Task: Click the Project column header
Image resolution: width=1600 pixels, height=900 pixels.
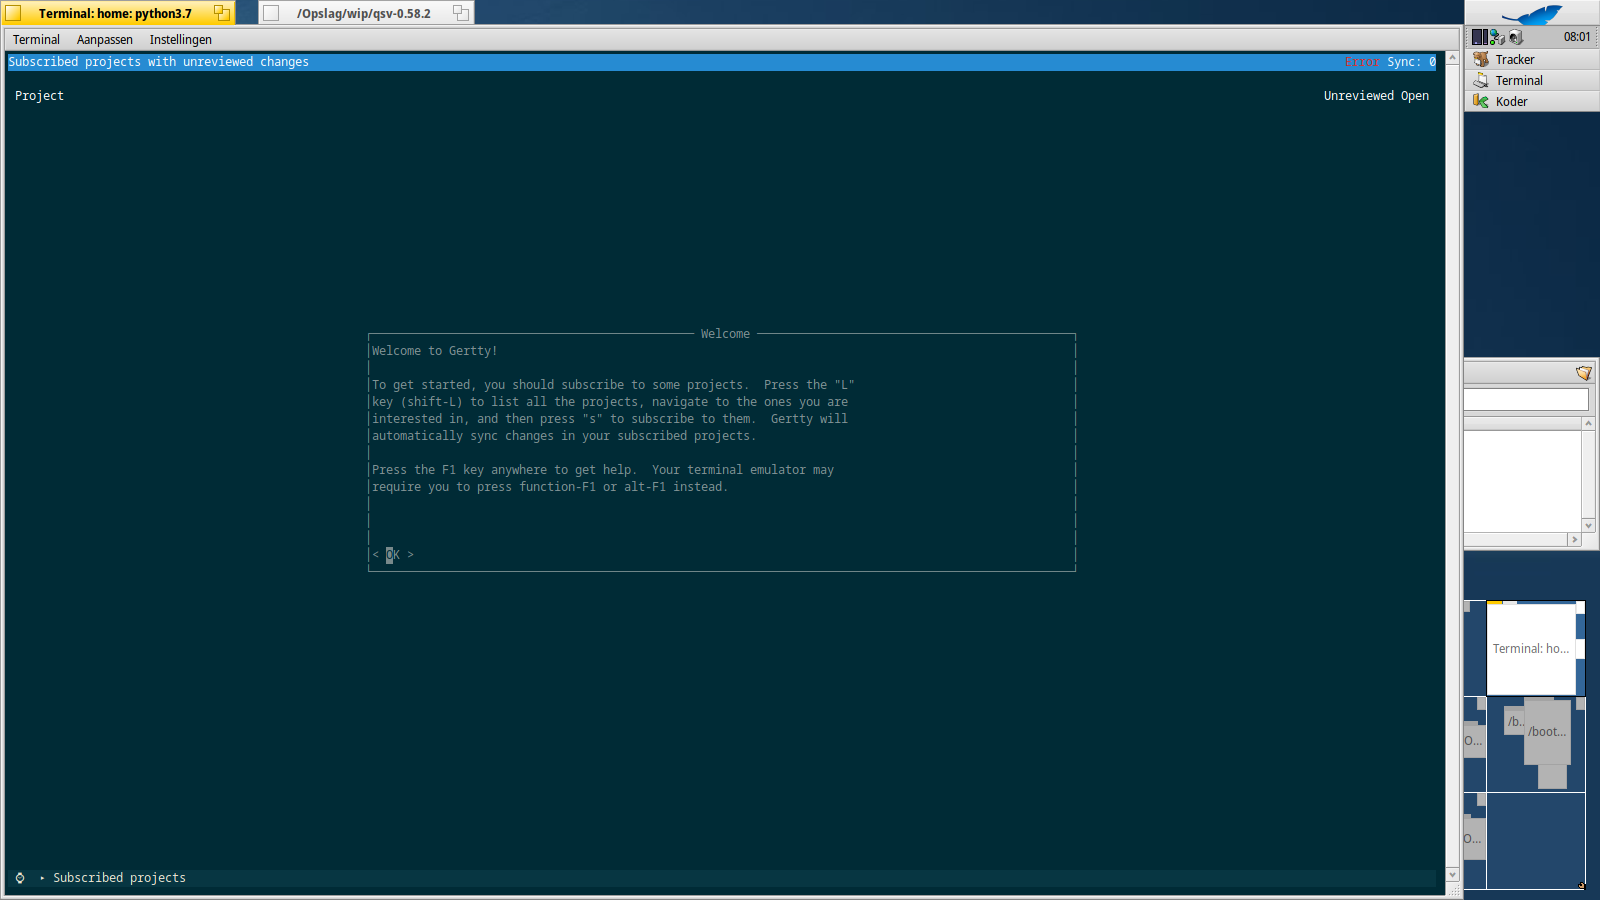Action: click(x=39, y=96)
